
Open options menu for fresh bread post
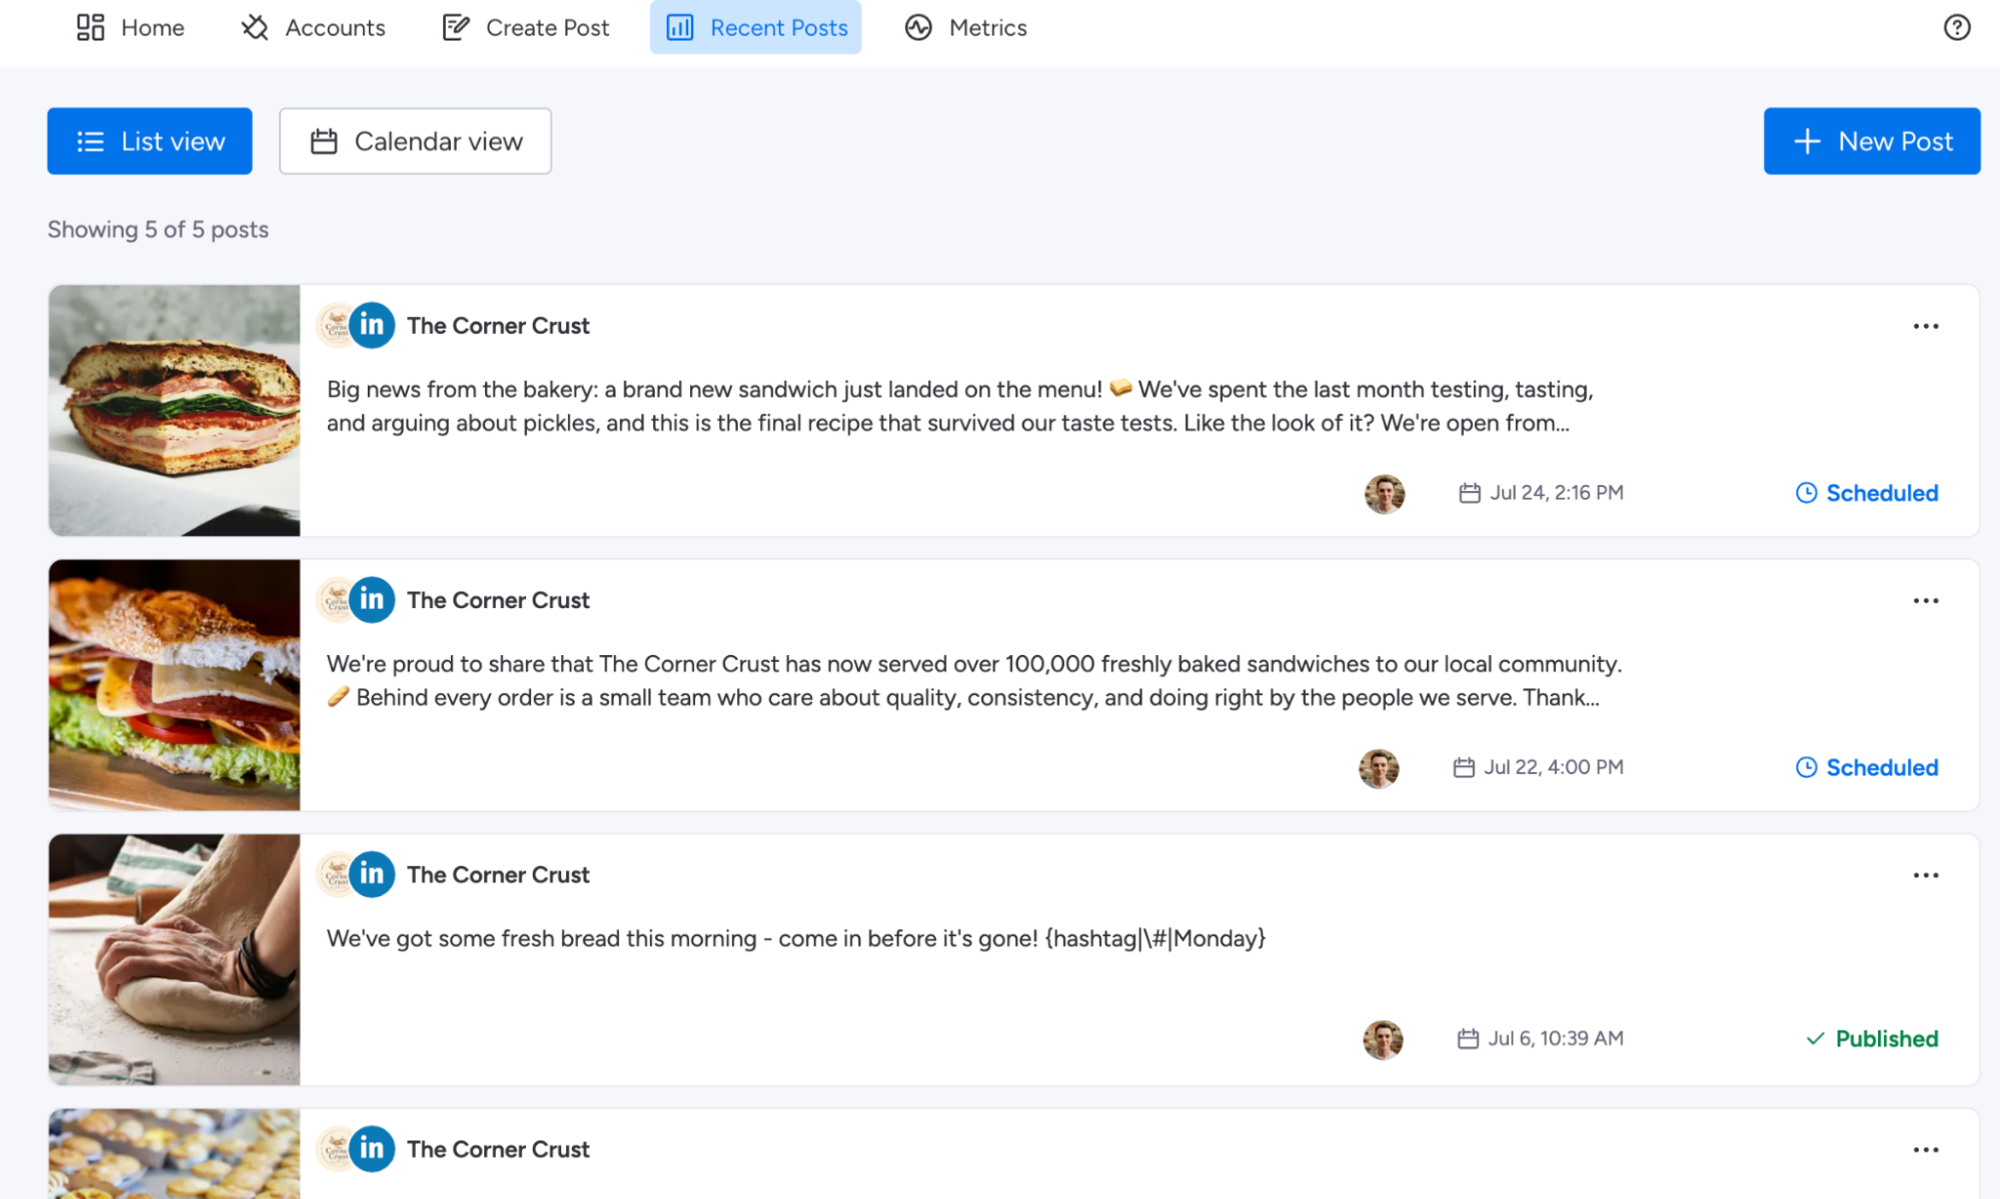[1926, 875]
